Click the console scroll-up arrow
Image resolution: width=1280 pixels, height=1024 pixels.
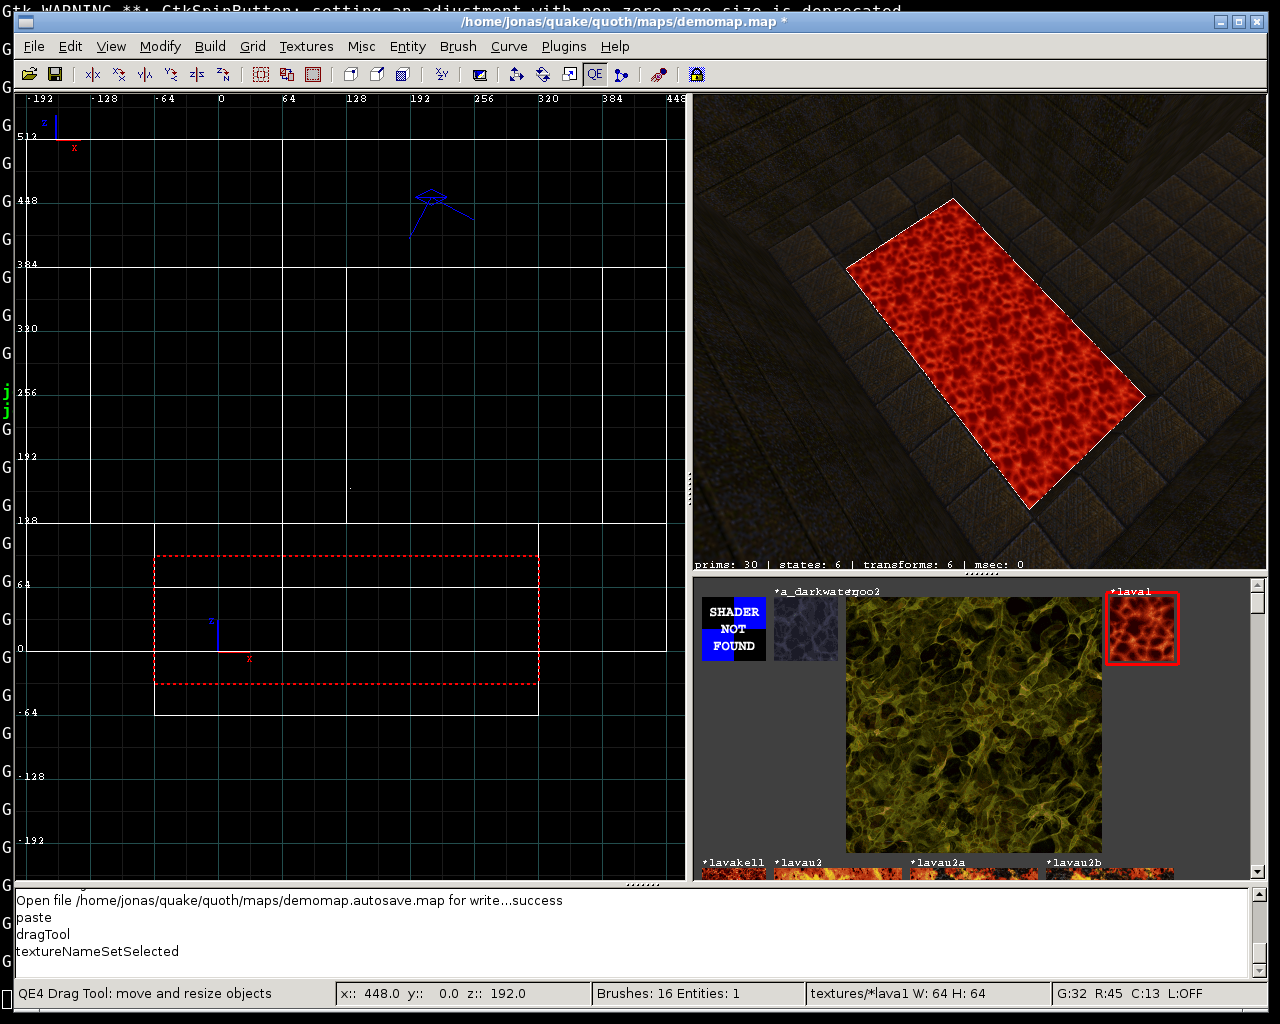(1259, 895)
